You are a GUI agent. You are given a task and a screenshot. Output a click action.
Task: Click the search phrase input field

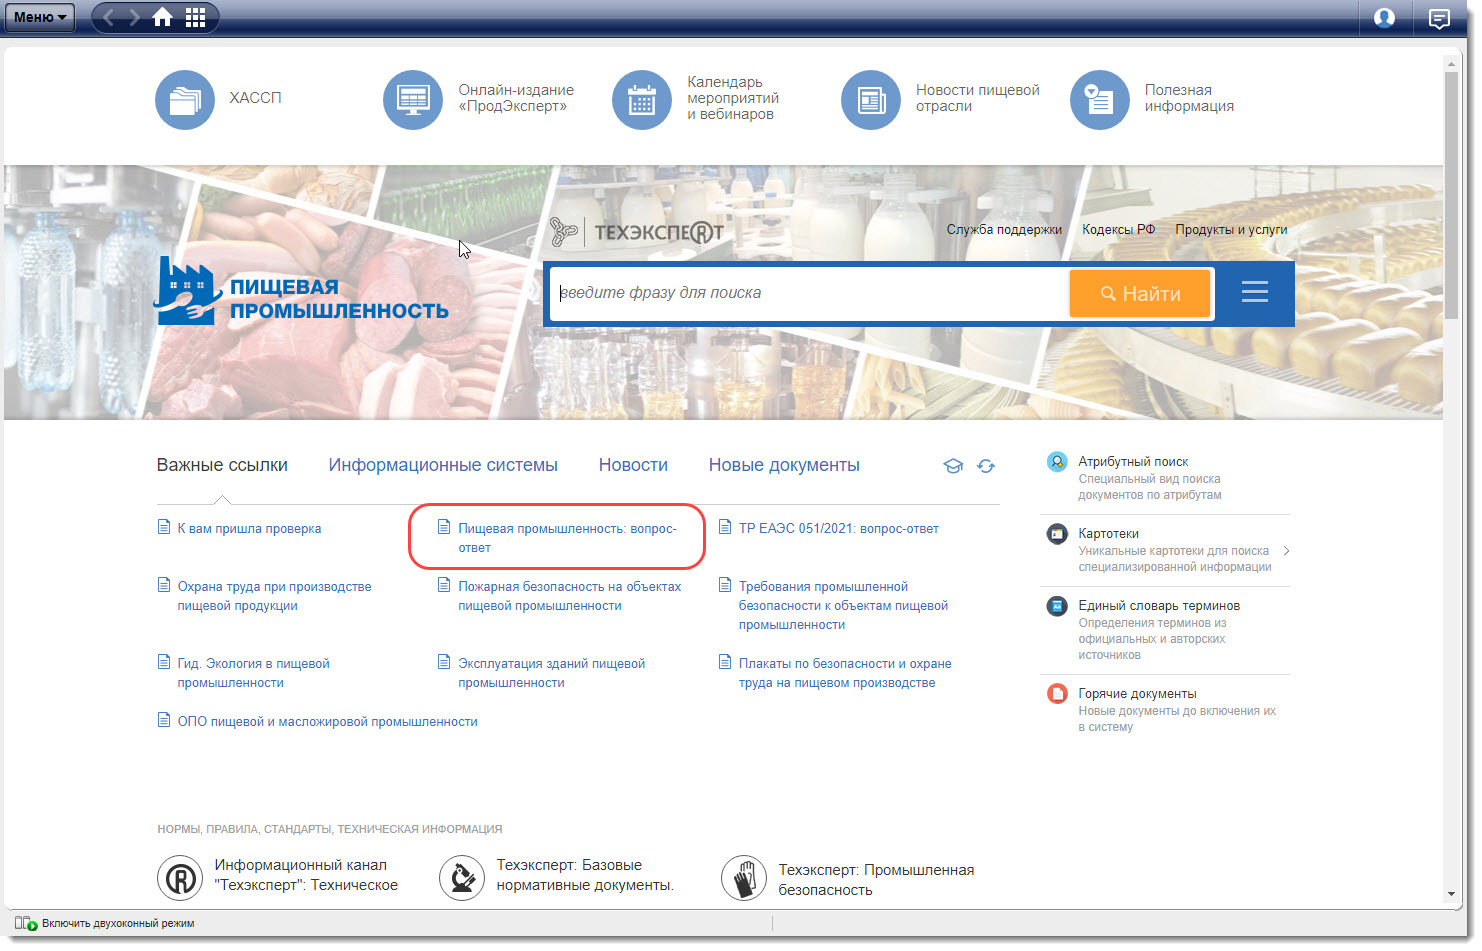click(809, 293)
